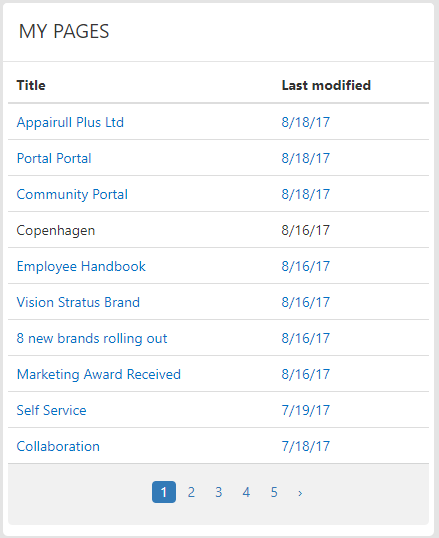Select the Copenhagen row title
Viewport: 439px width, 538px height.
(56, 231)
